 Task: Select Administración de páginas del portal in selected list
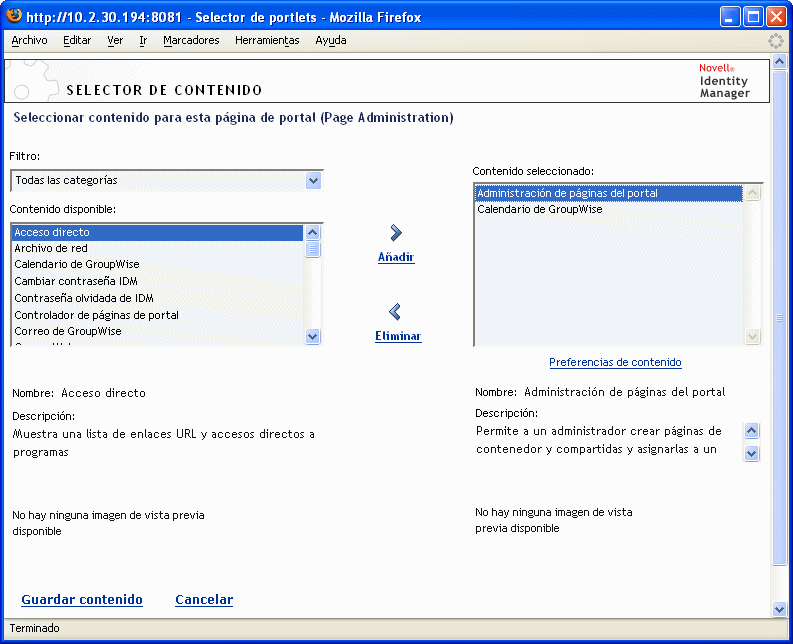click(x=608, y=193)
